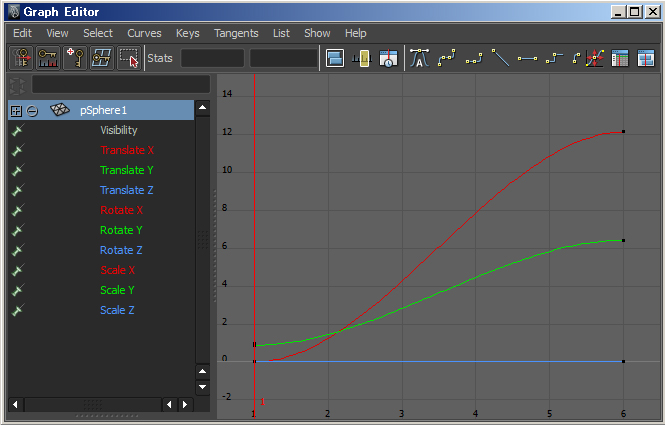Screen dimensions: 665x425
Task: Toggle pin on Translate Z channel
Action: [x=17, y=190]
